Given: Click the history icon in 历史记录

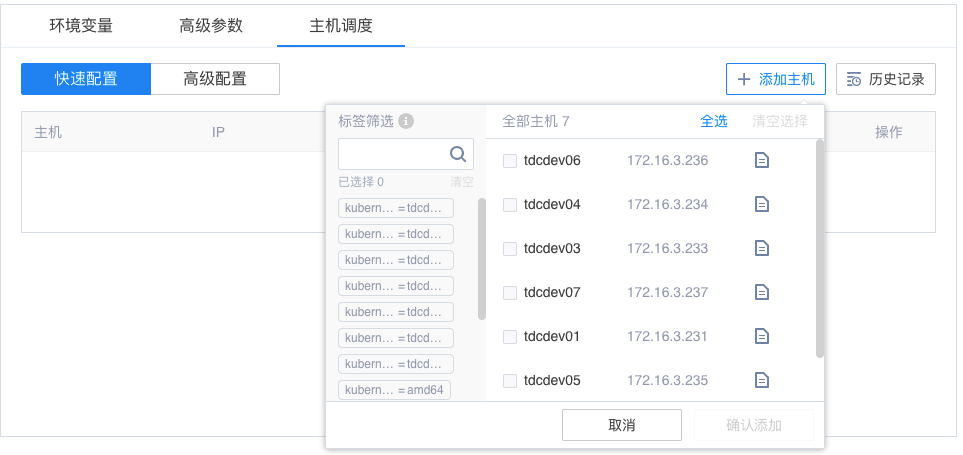Looking at the screenshot, I should point(854,79).
